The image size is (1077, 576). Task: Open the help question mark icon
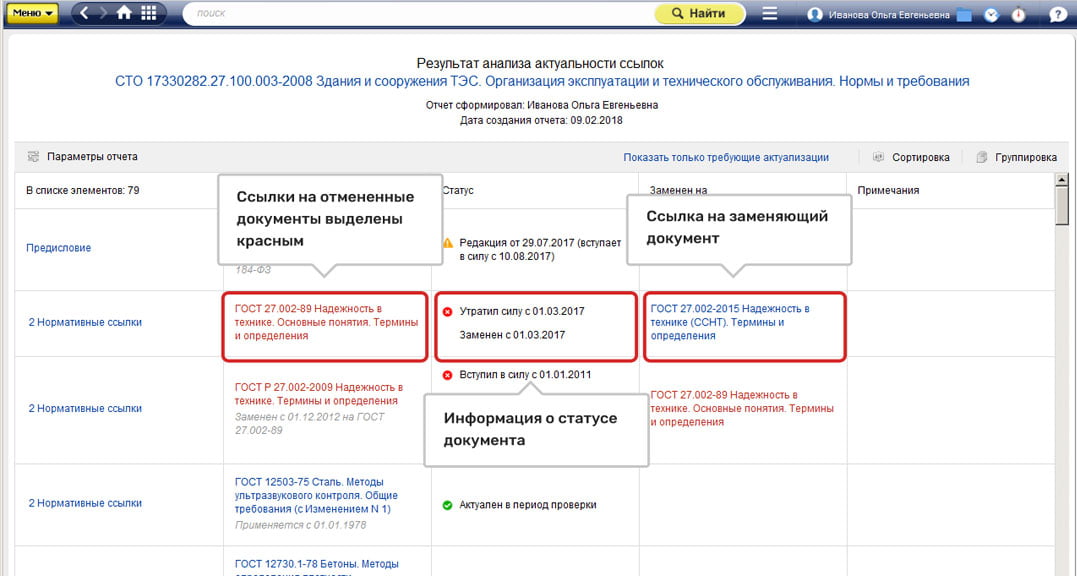tap(1058, 14)
